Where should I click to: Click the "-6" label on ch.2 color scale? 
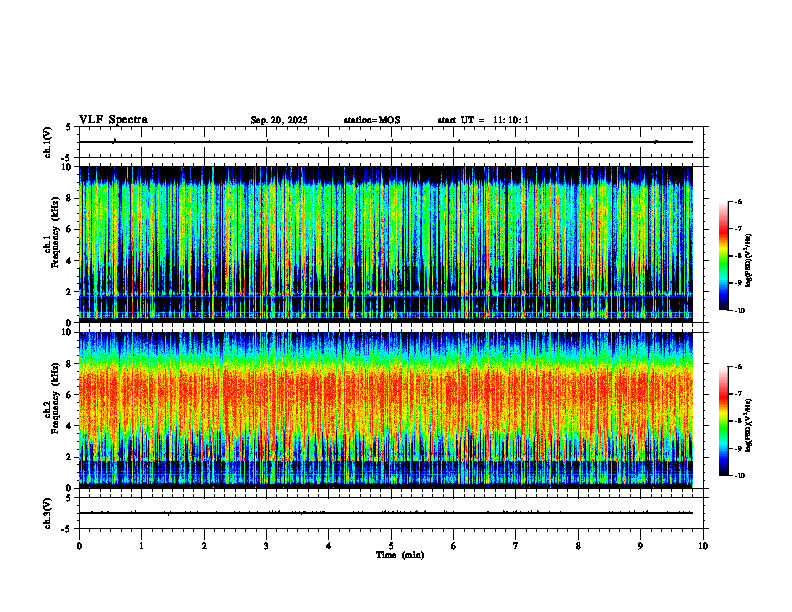point(738,367)
